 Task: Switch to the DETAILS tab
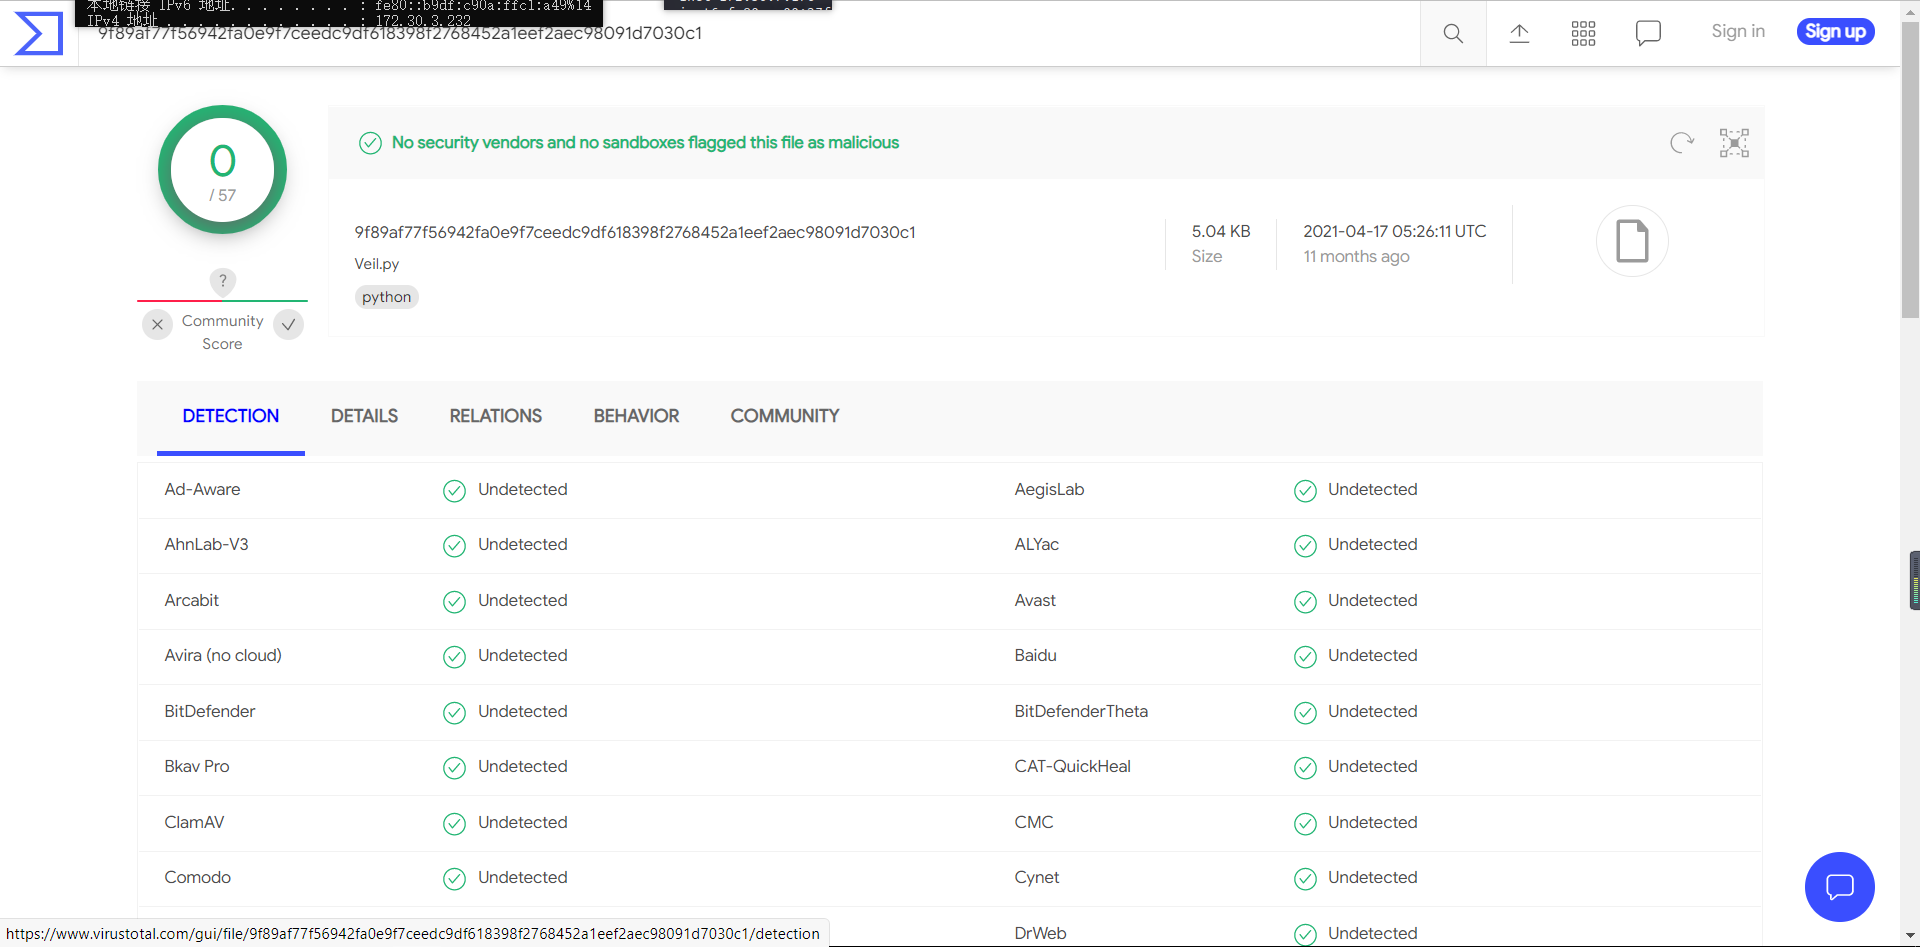[x=364, y=416]
